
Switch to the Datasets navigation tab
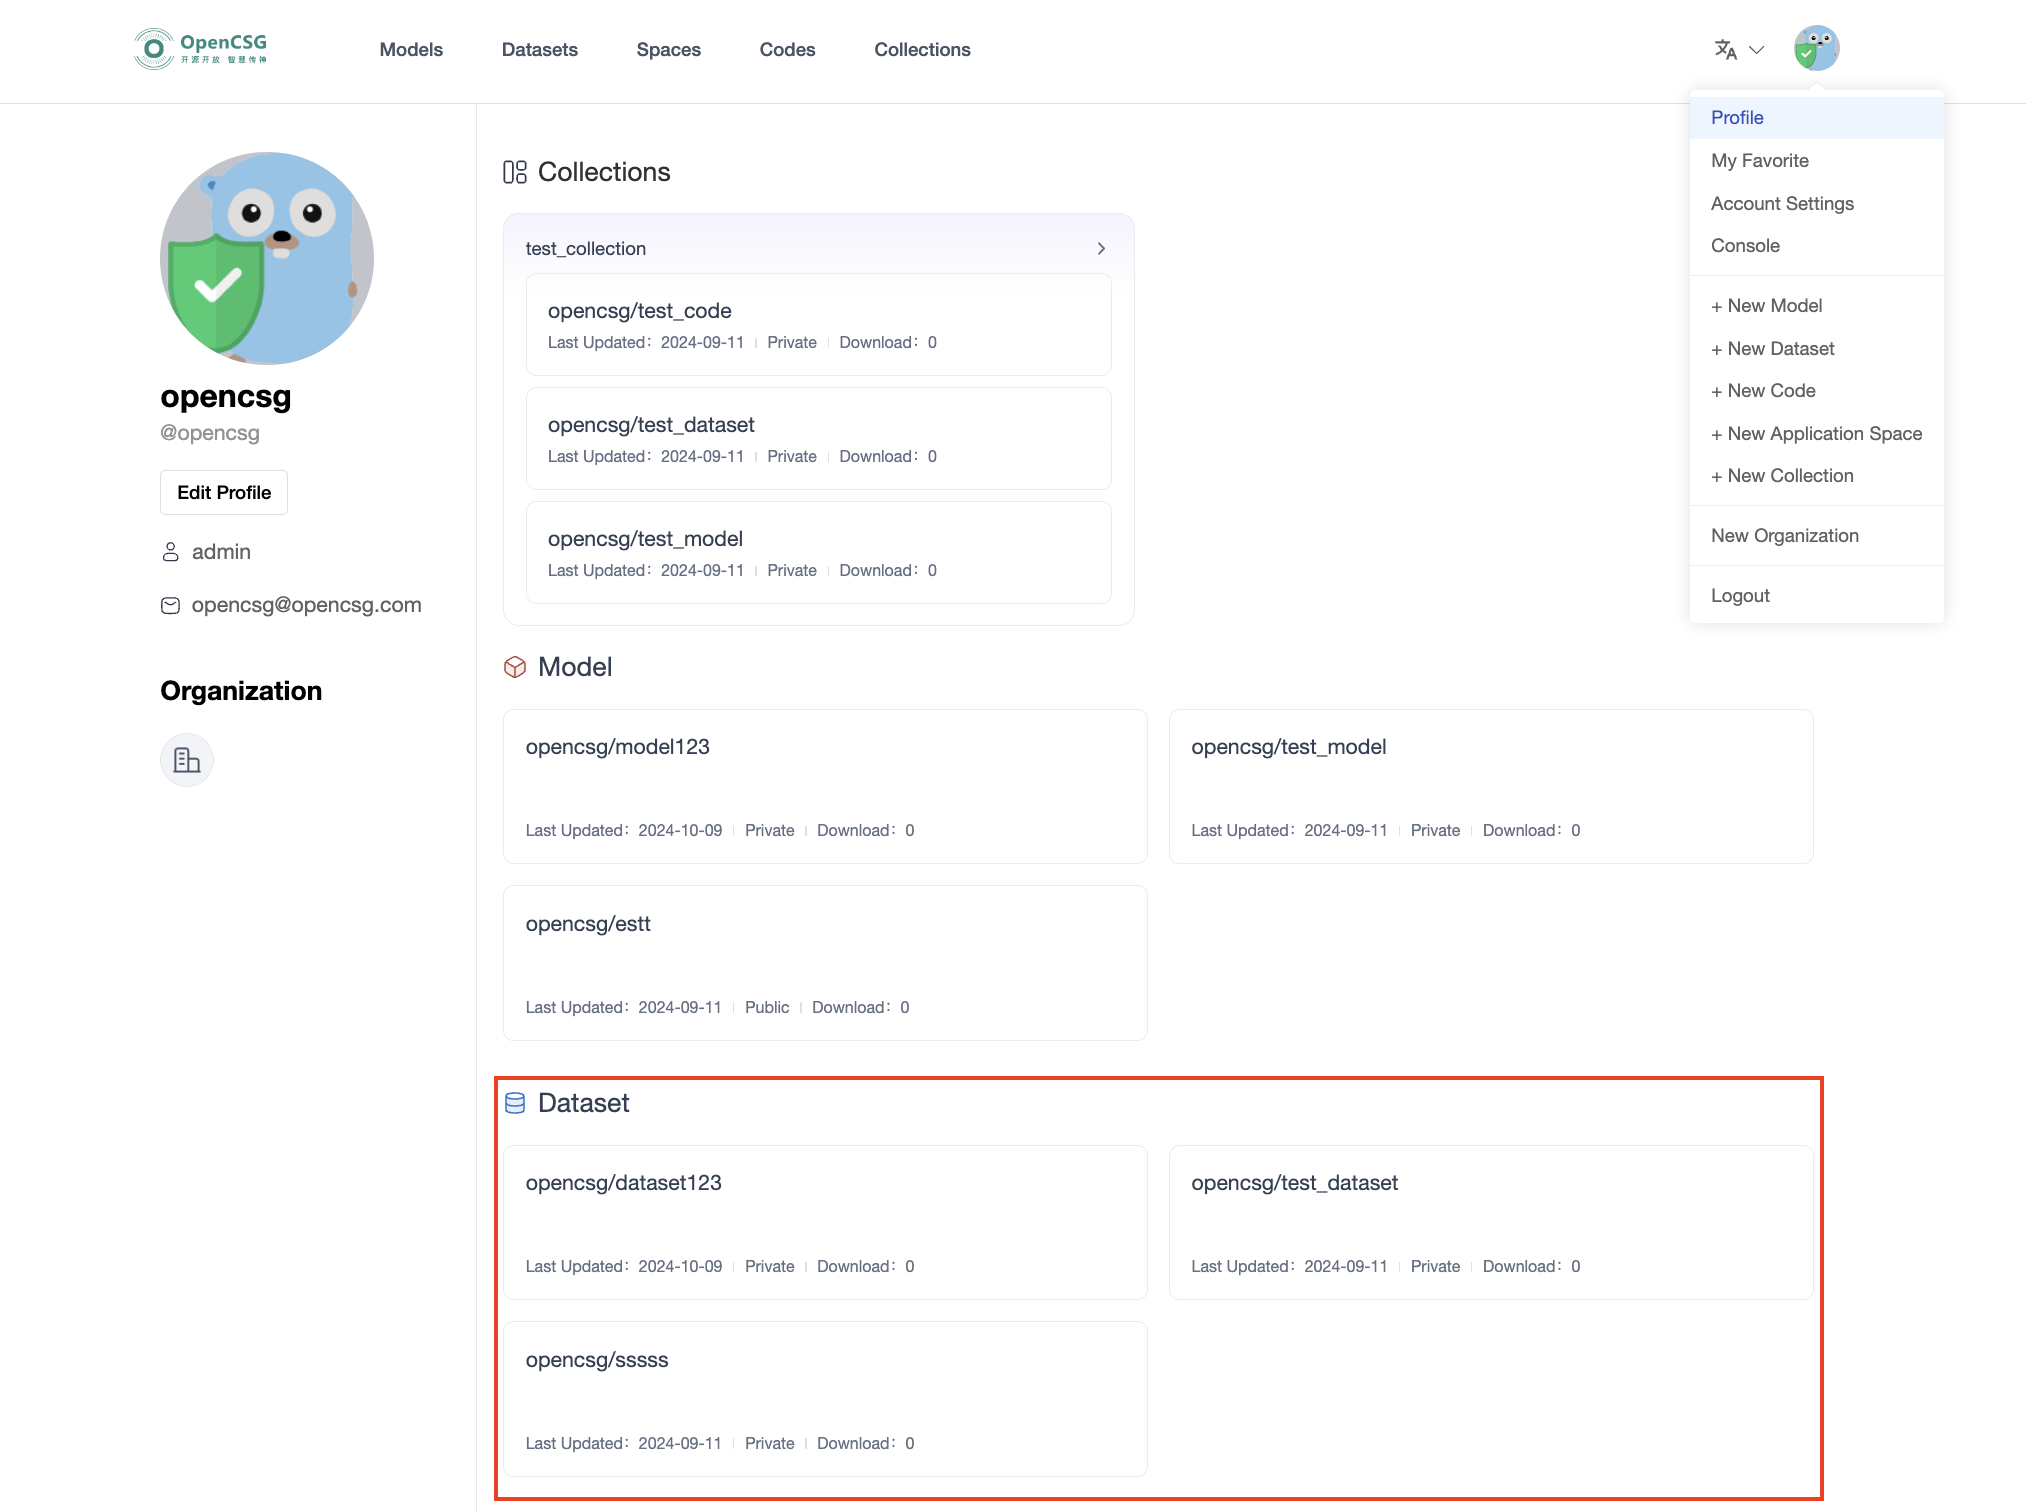coord(540,49)
